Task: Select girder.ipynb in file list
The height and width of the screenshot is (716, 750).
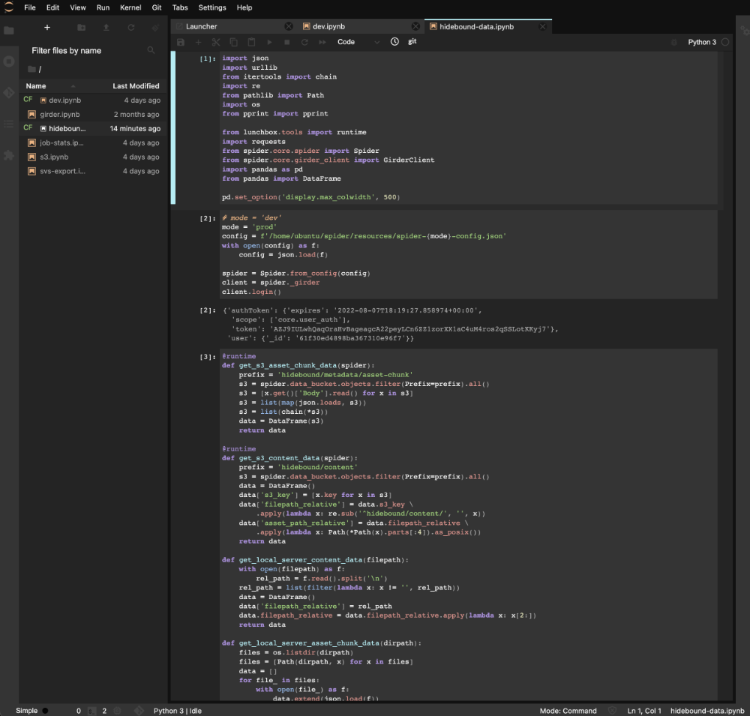Action: pos(93,114)
